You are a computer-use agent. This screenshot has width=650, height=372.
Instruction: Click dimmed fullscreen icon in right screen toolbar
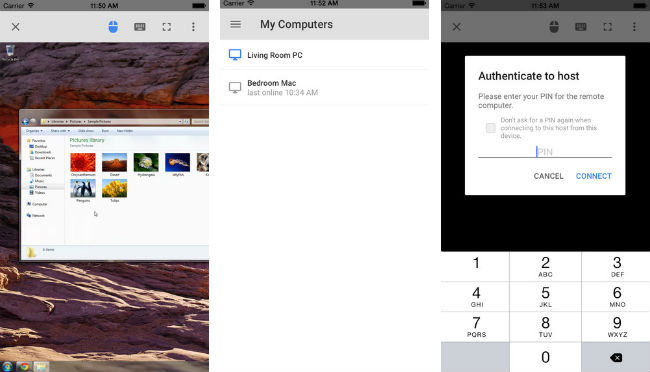[x=608, y=27]
